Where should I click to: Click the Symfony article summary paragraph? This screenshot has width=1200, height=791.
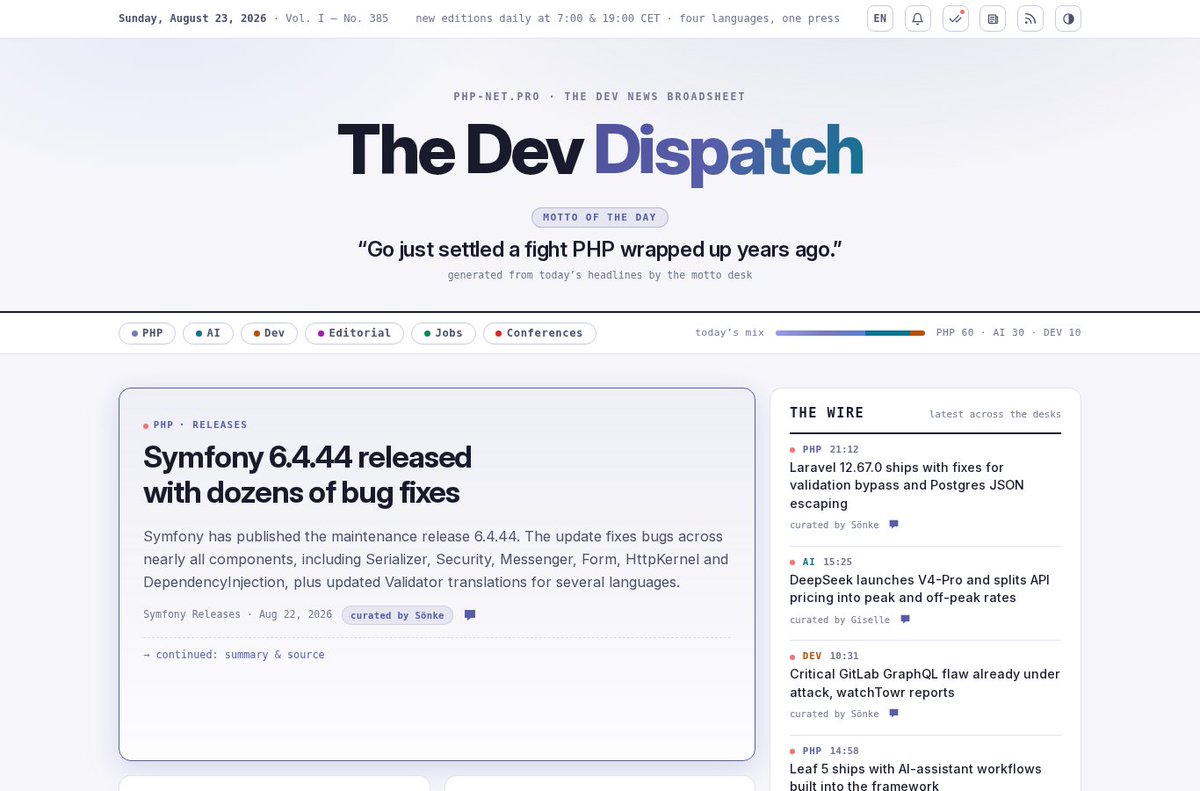(436, 559)
